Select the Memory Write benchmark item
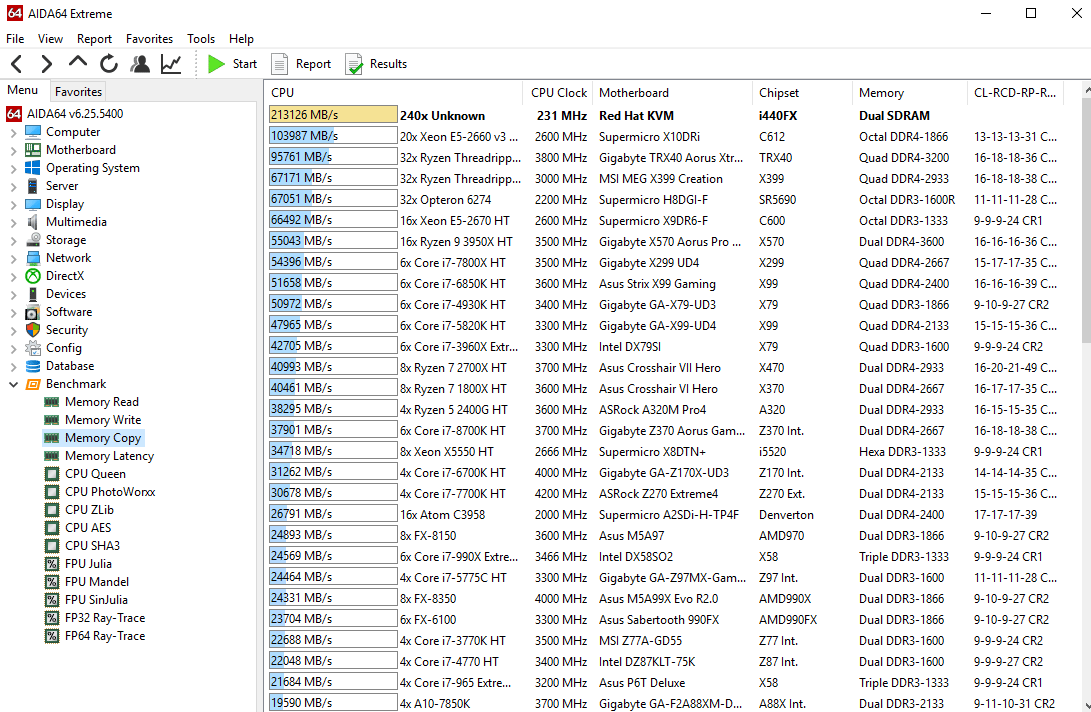 (x=103, y=420)
